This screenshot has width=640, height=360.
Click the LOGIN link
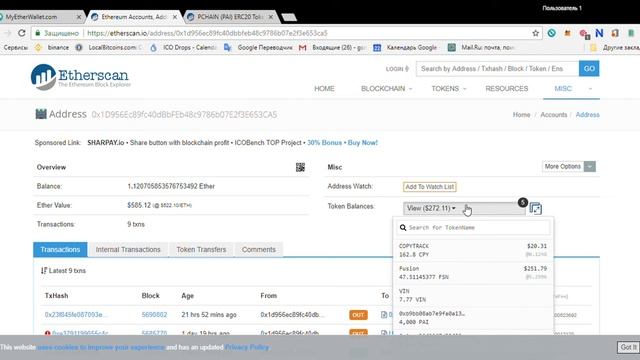[397, 69]
